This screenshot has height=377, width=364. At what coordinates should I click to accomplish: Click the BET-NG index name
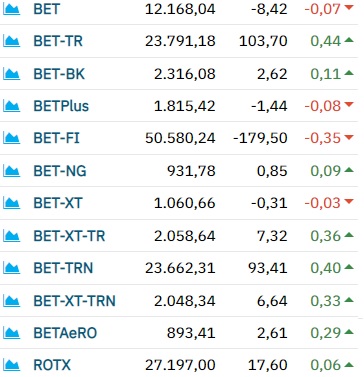tap(60, 171)
